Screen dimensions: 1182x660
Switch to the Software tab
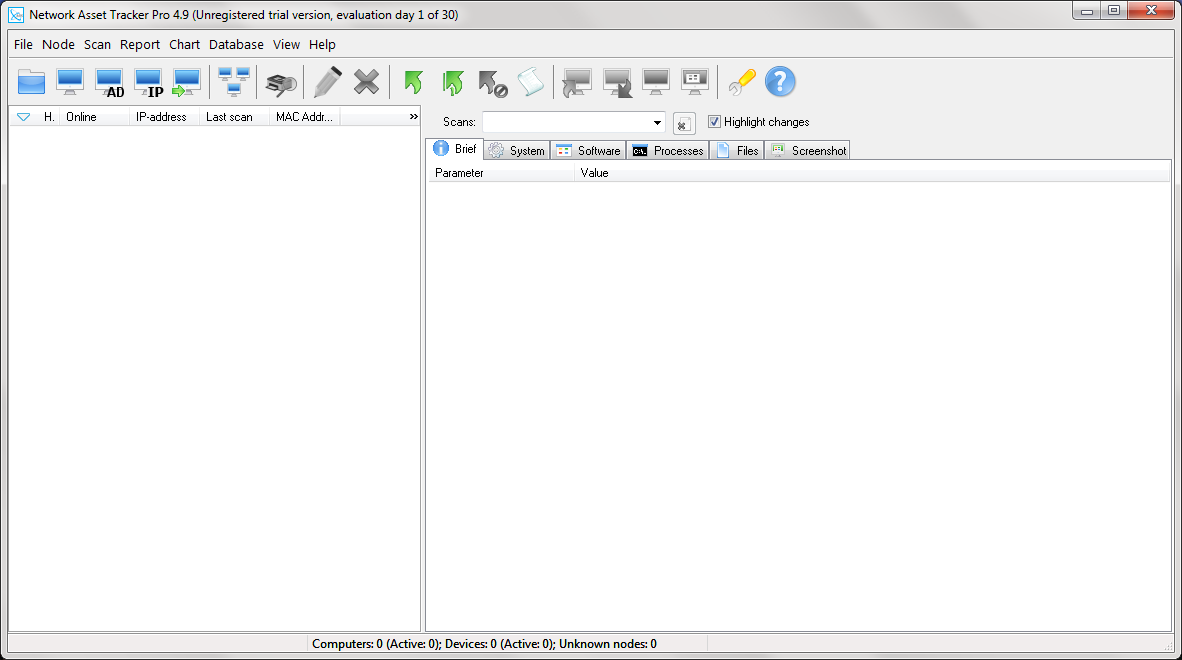pos(588,151)
